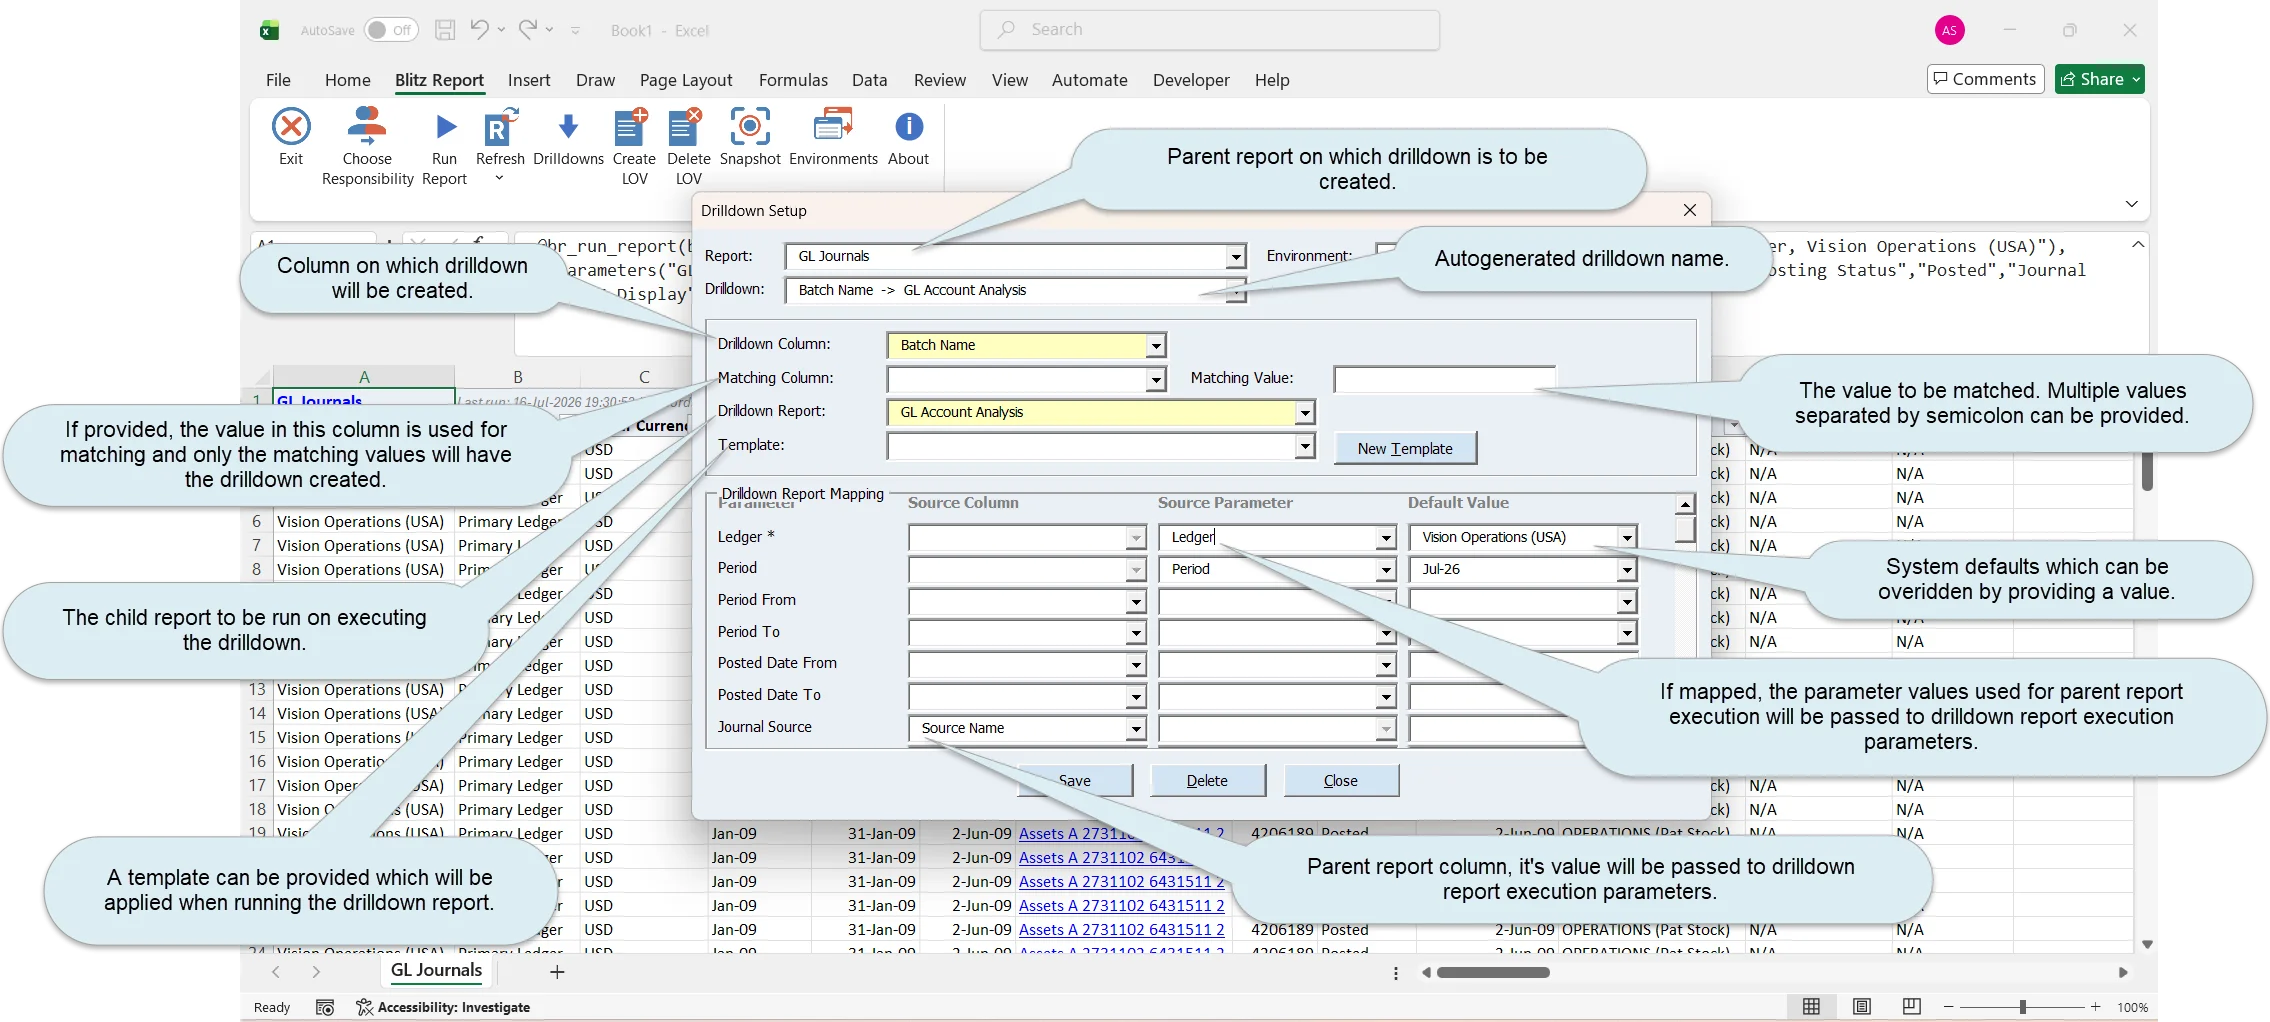Open the Journal Source column dropdown
This screenshot has width=2270, height=1022.
tap(1136, 729)
